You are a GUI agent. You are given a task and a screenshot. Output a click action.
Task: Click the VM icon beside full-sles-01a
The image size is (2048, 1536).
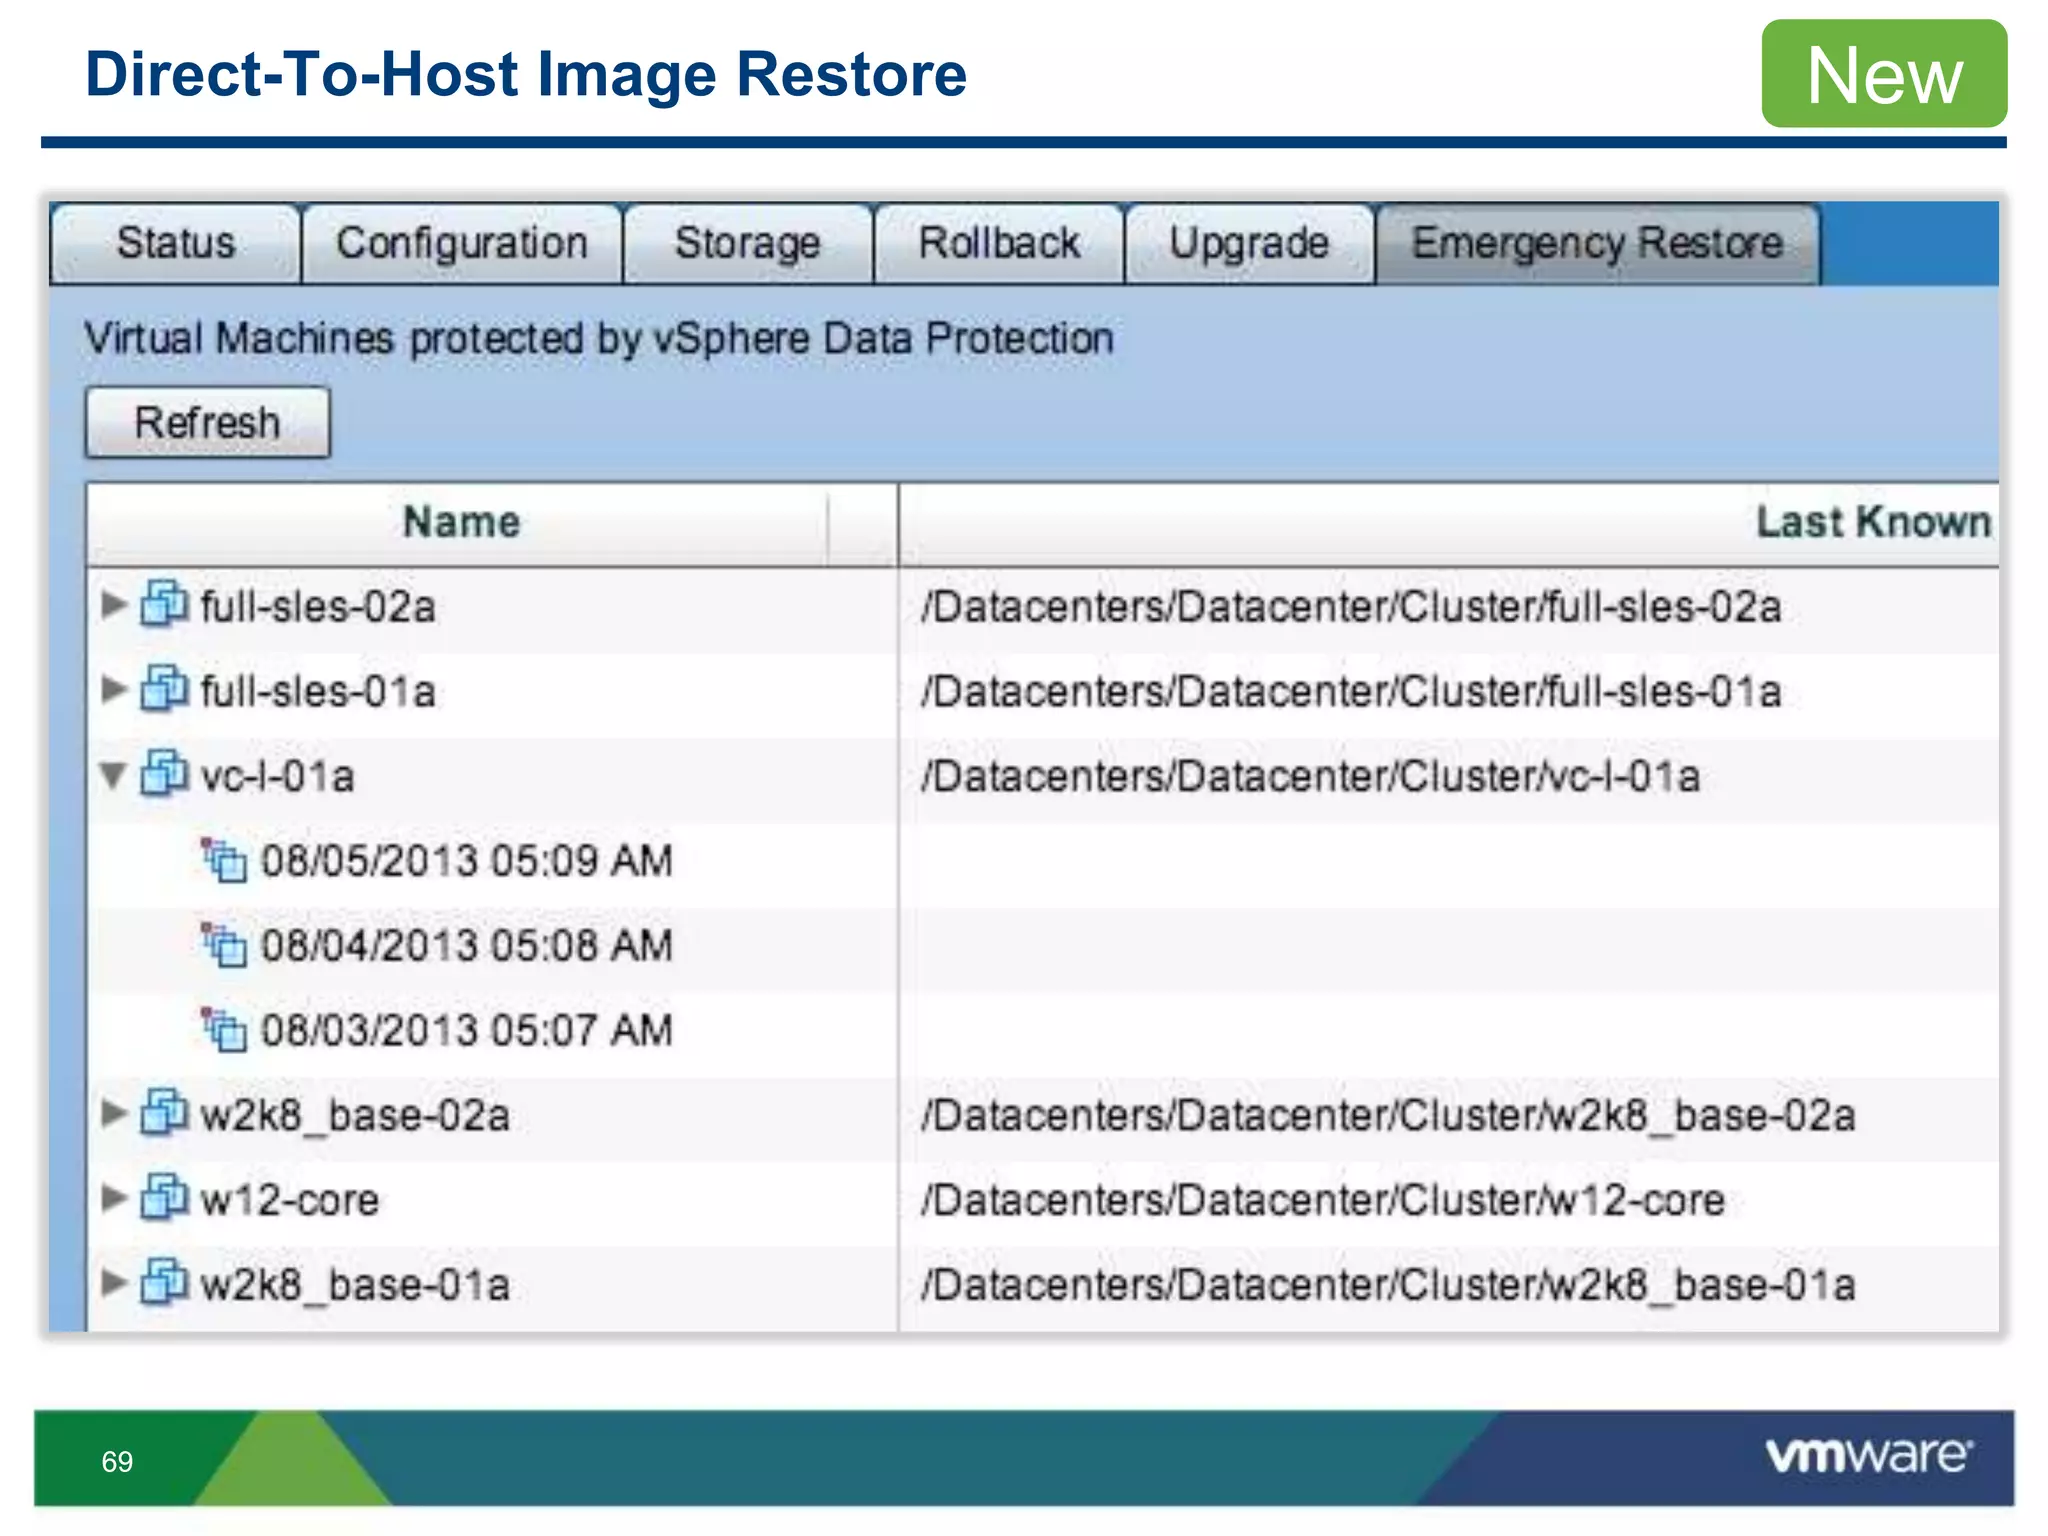[x=164, y=688]
